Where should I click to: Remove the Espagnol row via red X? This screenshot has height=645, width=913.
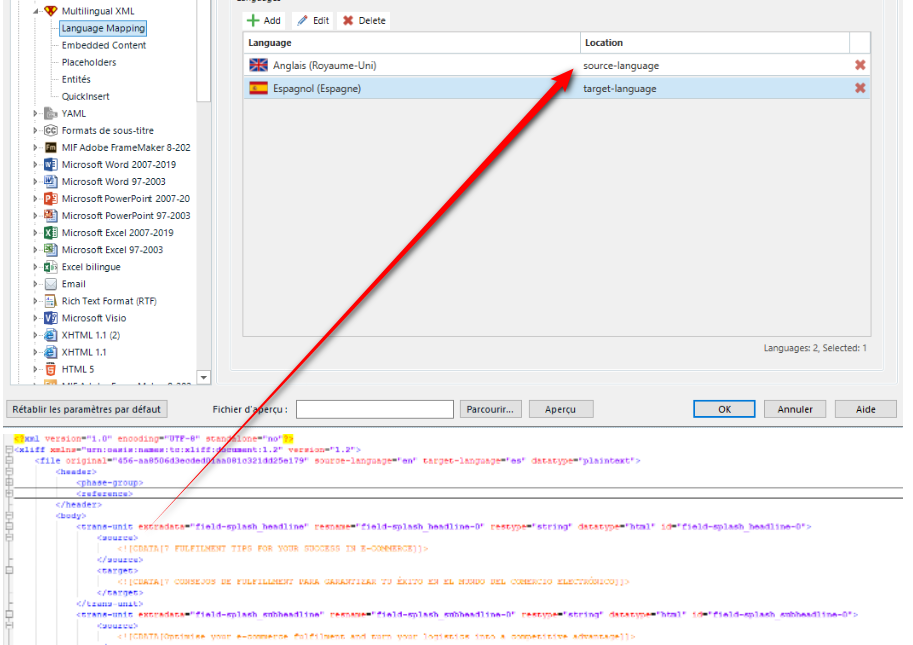coord(859,88)
